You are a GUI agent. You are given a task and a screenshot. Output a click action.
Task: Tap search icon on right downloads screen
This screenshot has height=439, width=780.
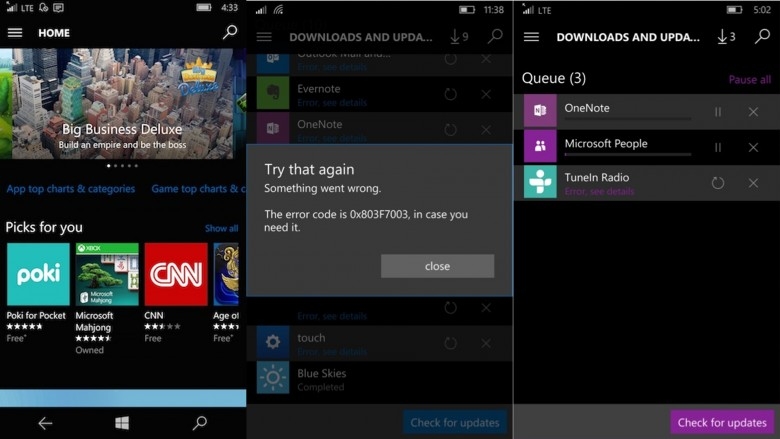click(x=762, y=36)
